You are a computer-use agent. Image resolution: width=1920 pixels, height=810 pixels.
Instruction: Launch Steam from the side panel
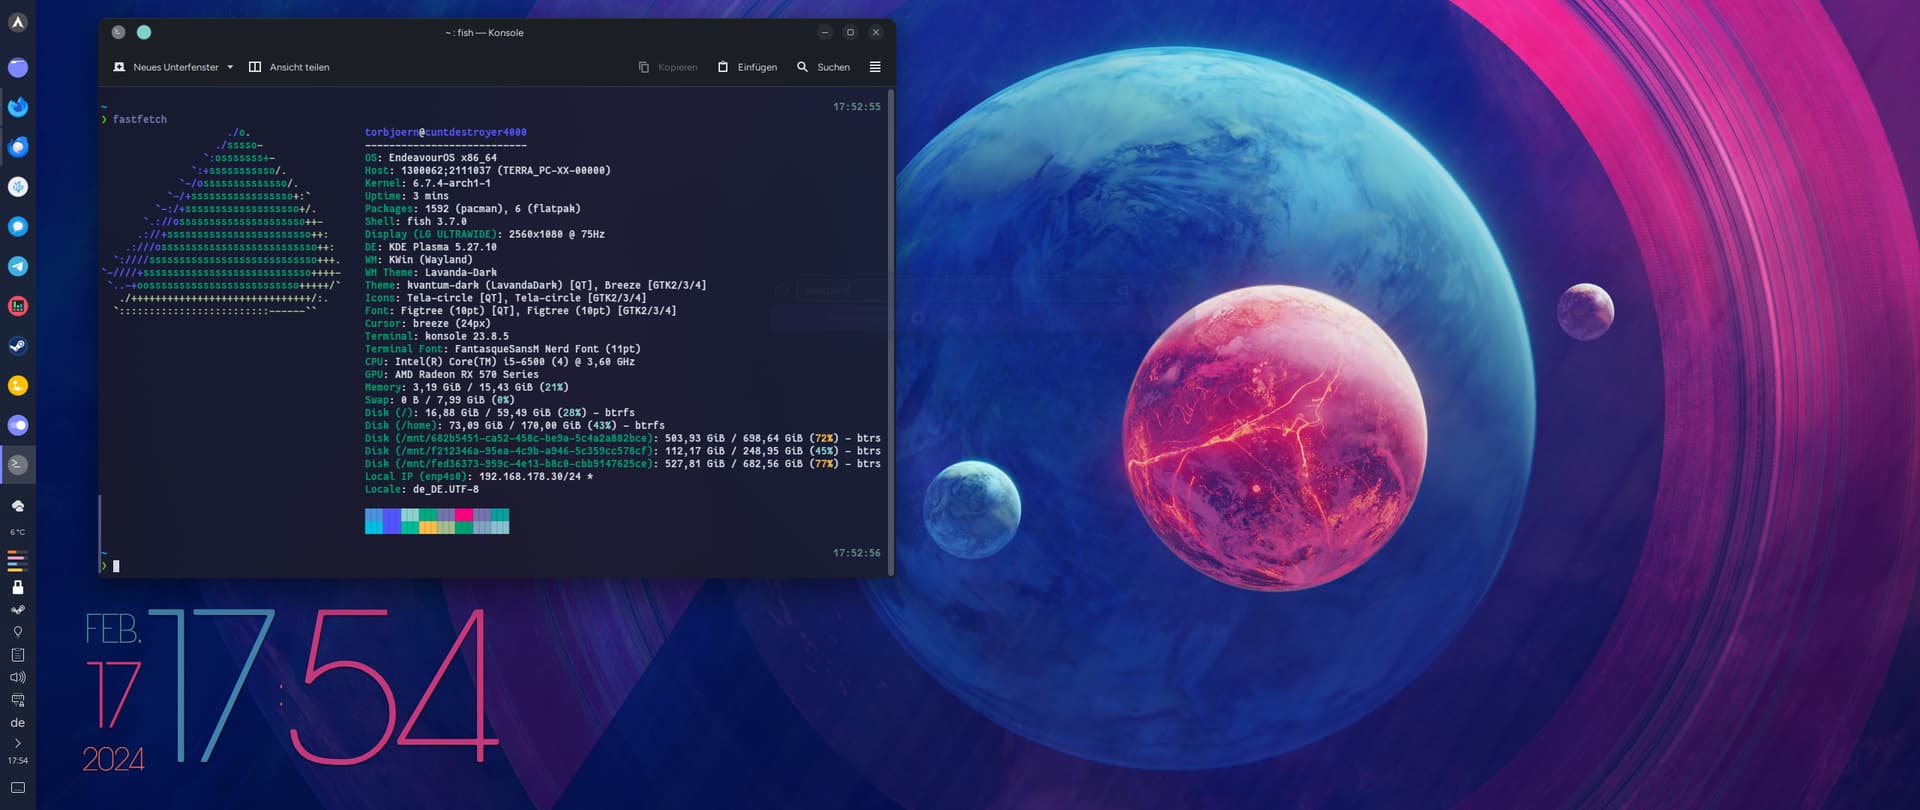point(18,346)
